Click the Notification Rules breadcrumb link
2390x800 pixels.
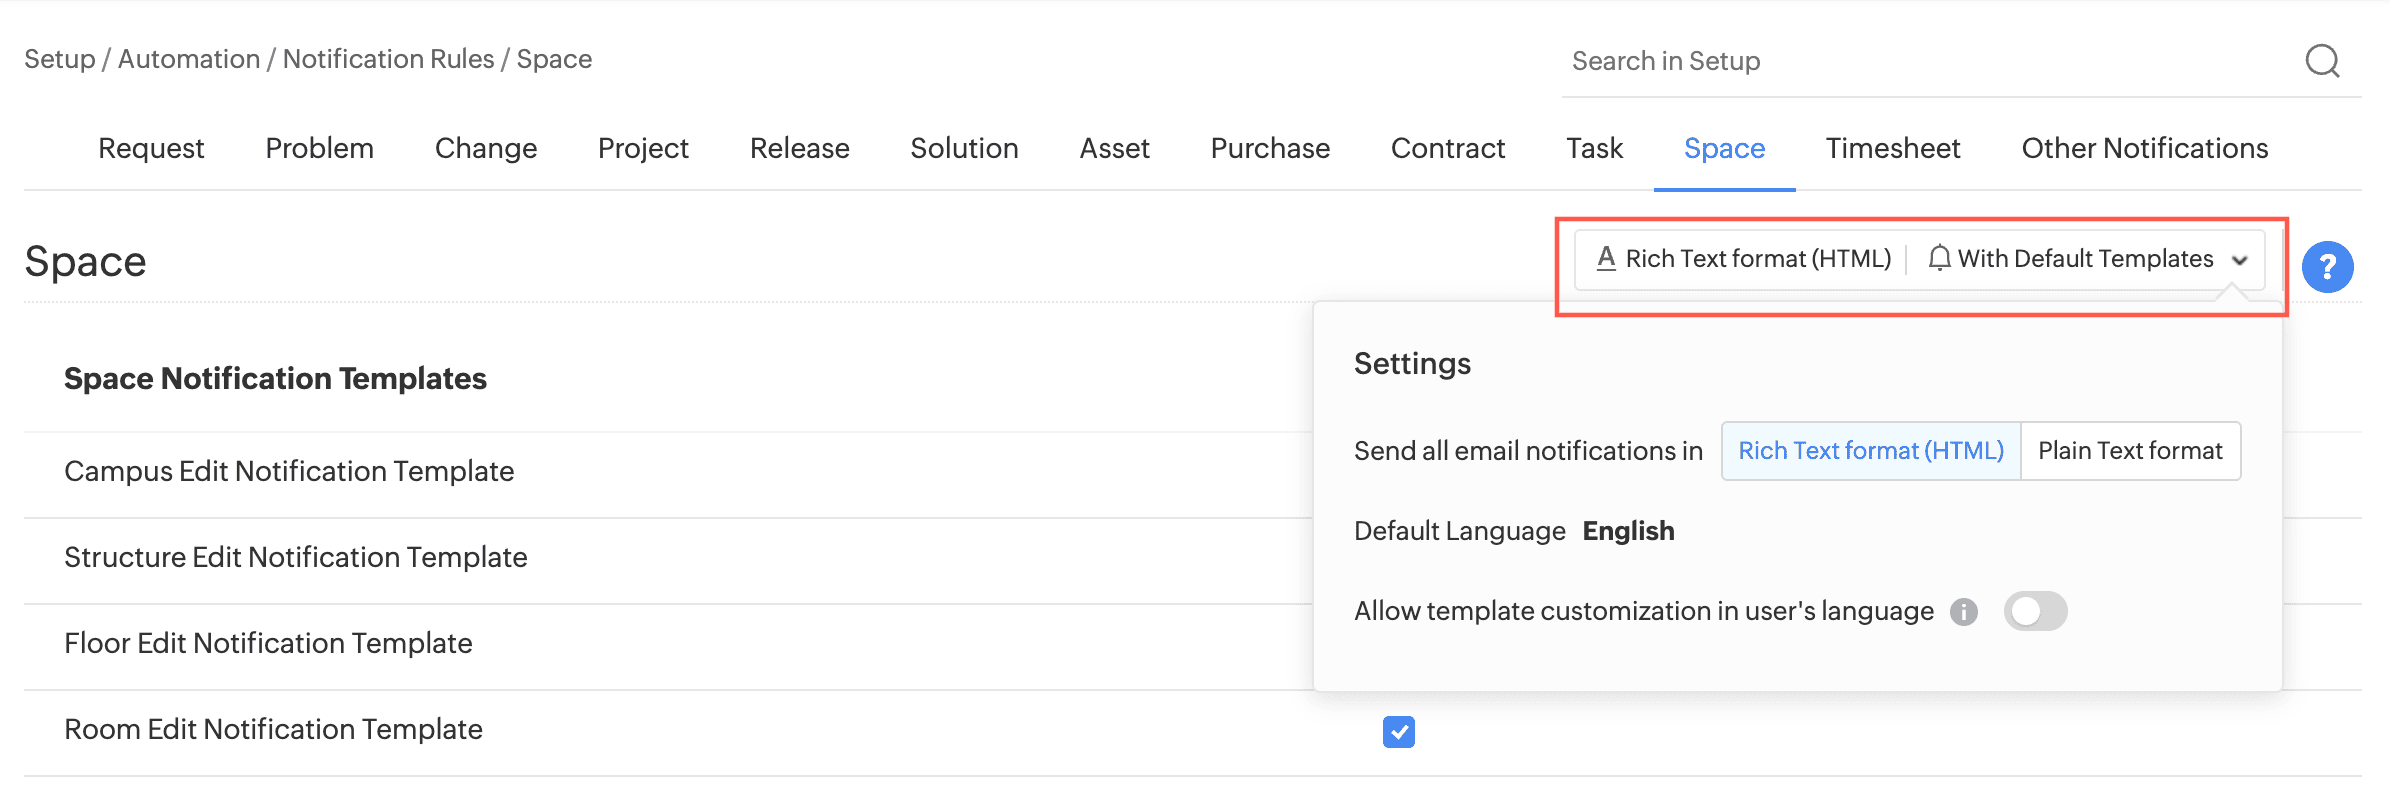click(x=388, y=59)
